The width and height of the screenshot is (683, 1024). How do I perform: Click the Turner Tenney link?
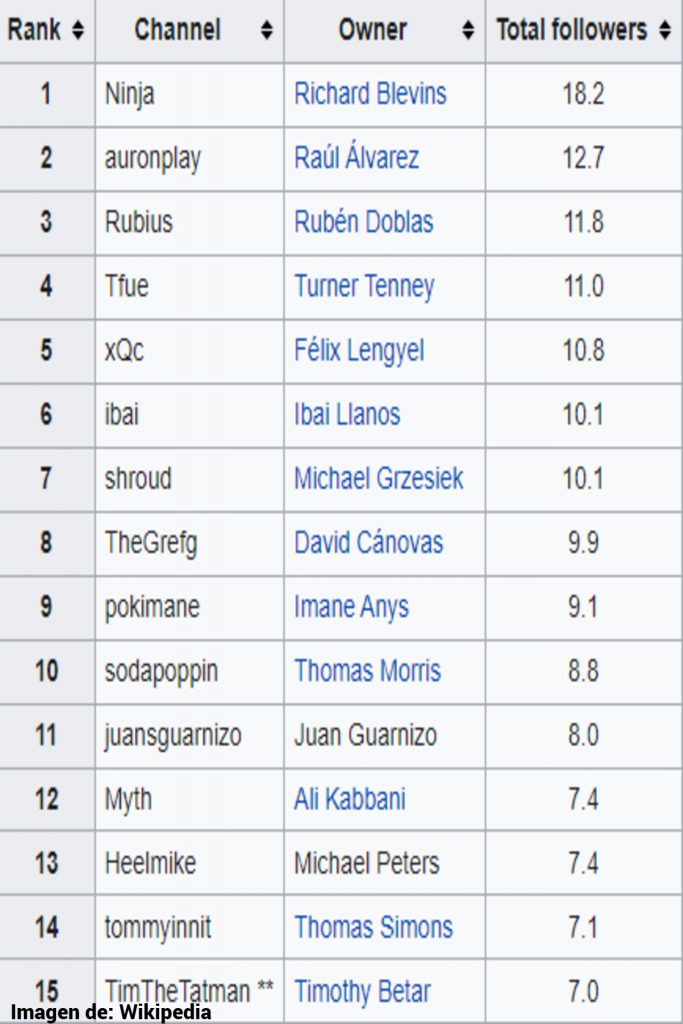pos(364,287)
